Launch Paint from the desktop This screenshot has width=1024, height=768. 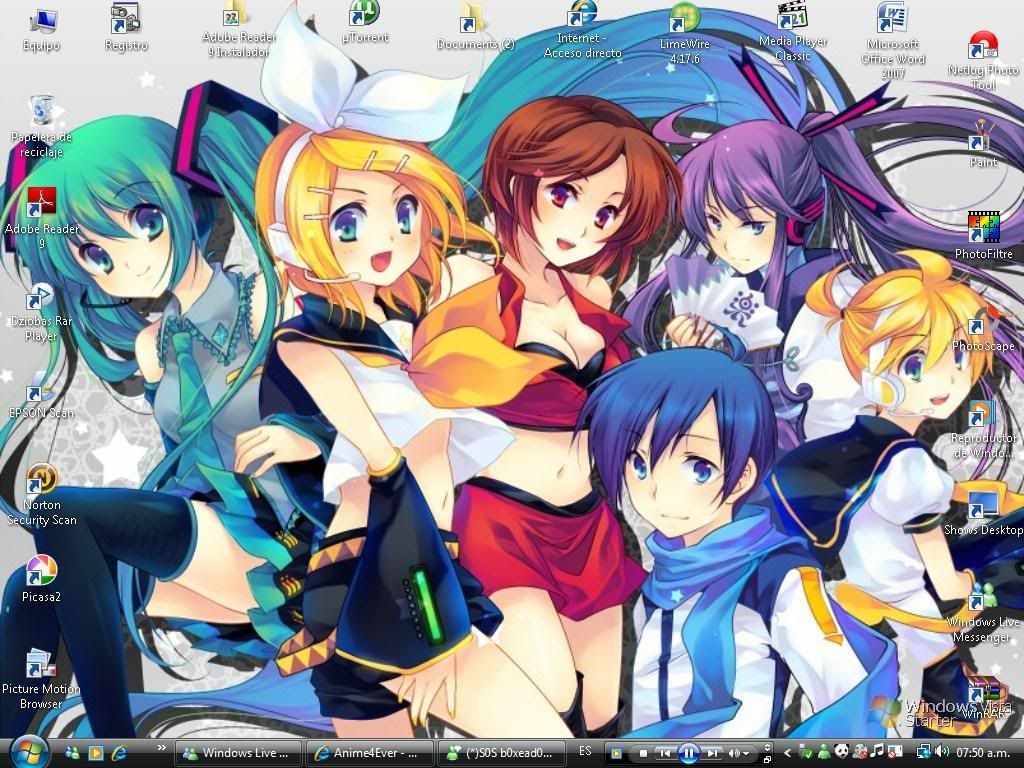[983, 145]
